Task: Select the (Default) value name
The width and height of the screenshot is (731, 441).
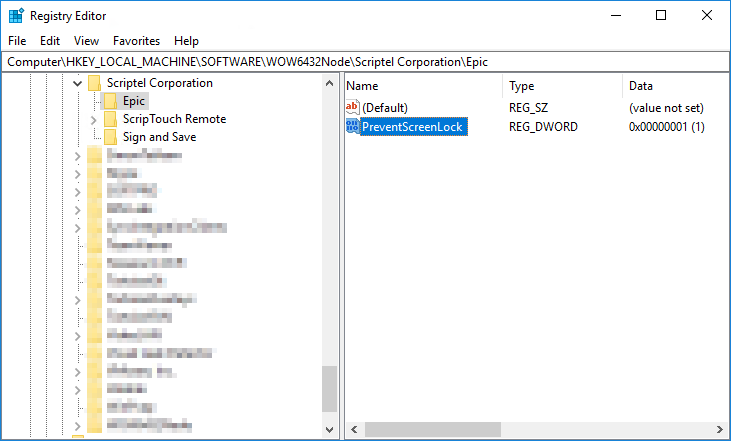Action: point(385,108)
